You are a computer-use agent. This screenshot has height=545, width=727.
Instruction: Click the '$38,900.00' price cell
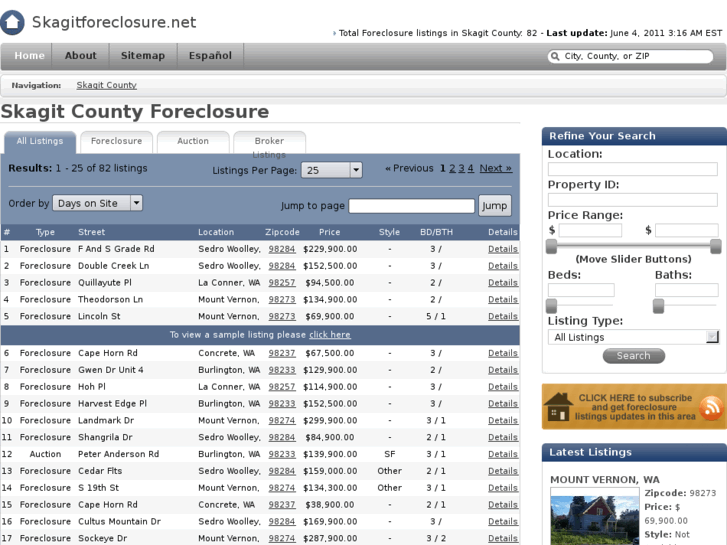[330, 505]
